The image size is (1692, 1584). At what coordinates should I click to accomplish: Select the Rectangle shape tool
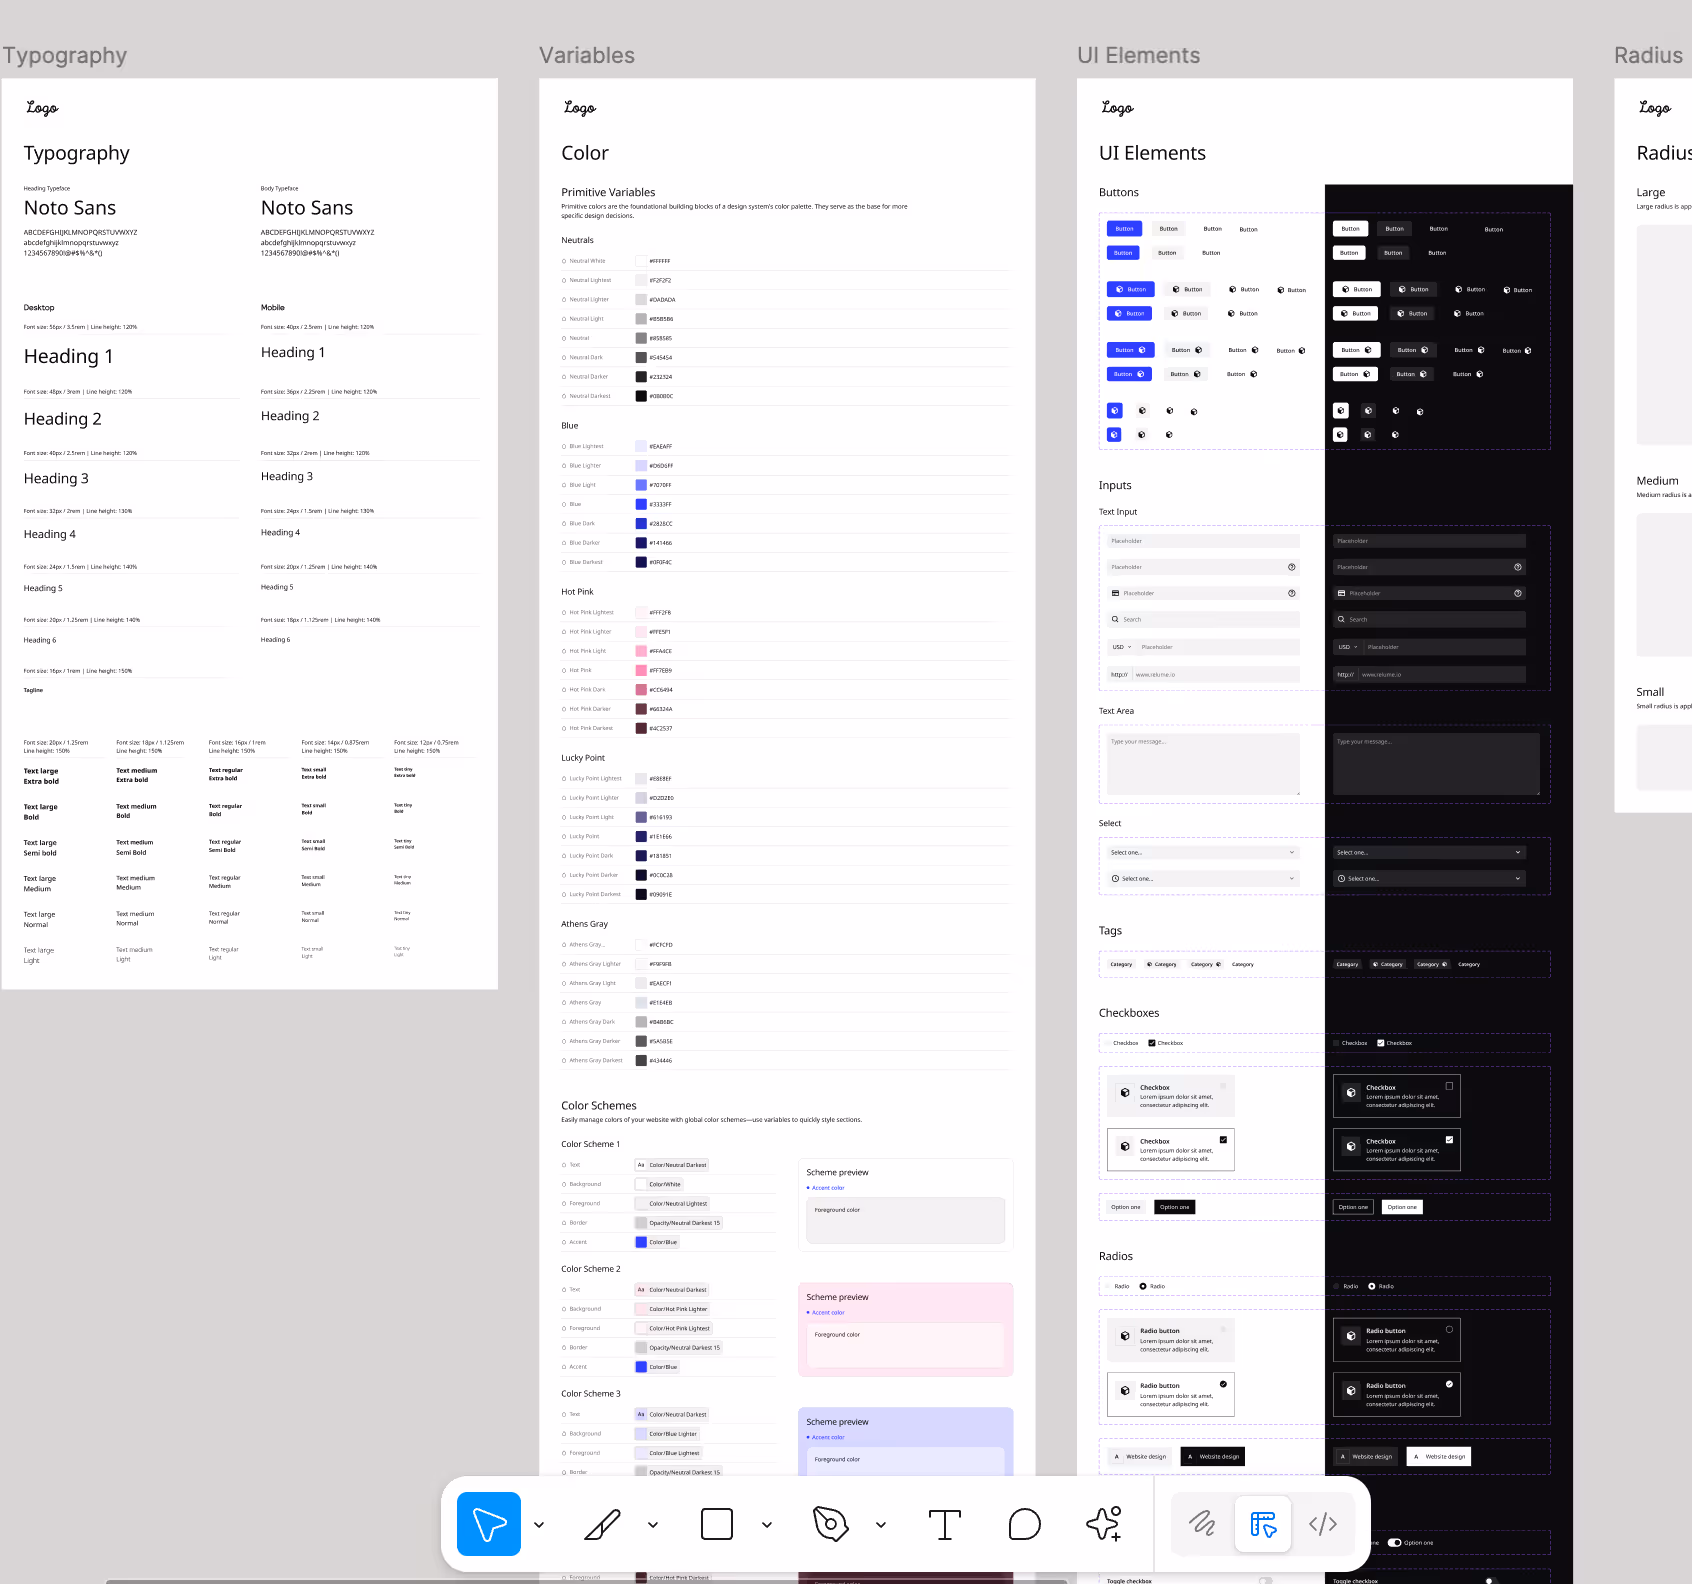tap(717, 1524)
